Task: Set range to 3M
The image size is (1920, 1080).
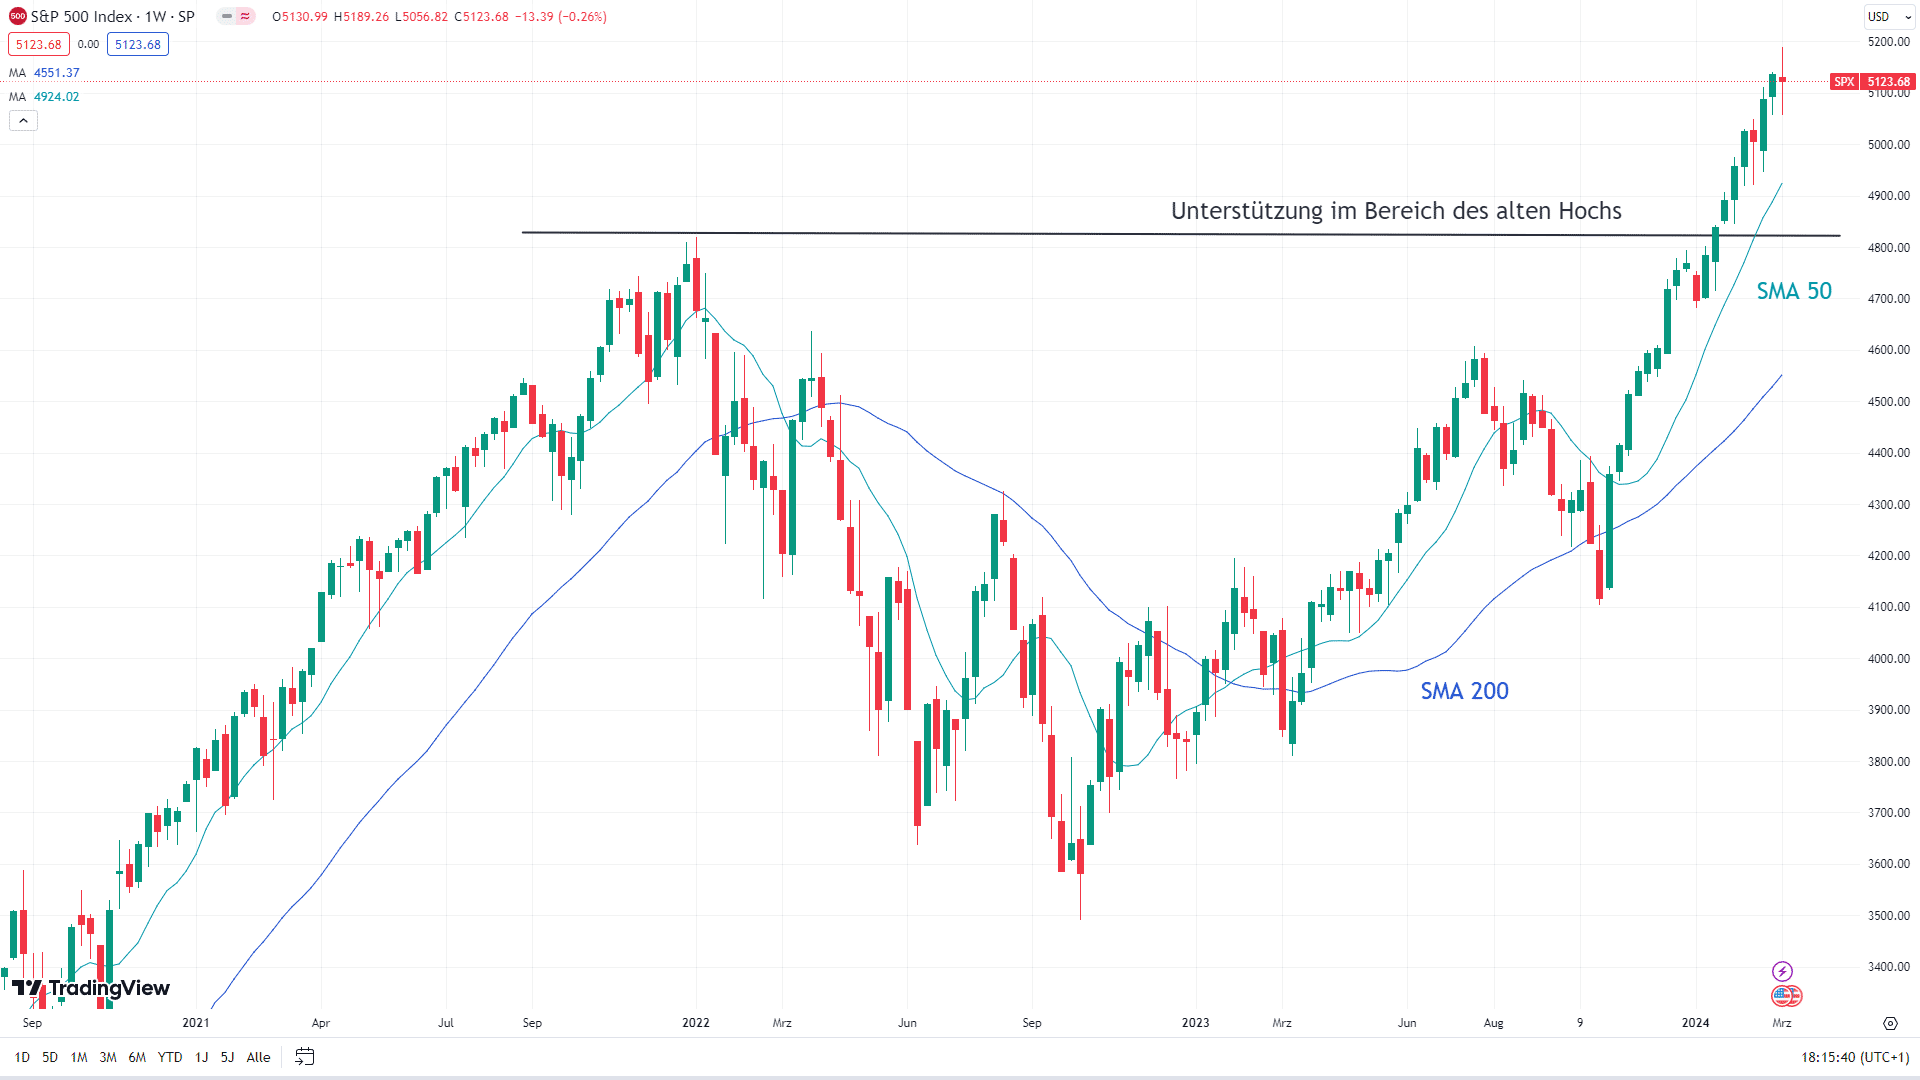Action: (x=108, y=1057)
